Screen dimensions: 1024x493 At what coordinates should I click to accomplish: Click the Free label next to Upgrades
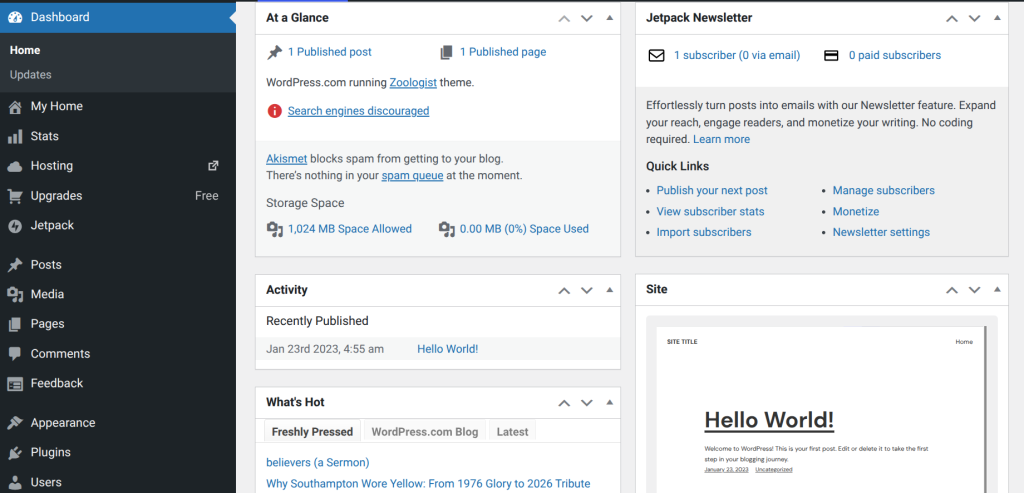[x=207, y=196]
